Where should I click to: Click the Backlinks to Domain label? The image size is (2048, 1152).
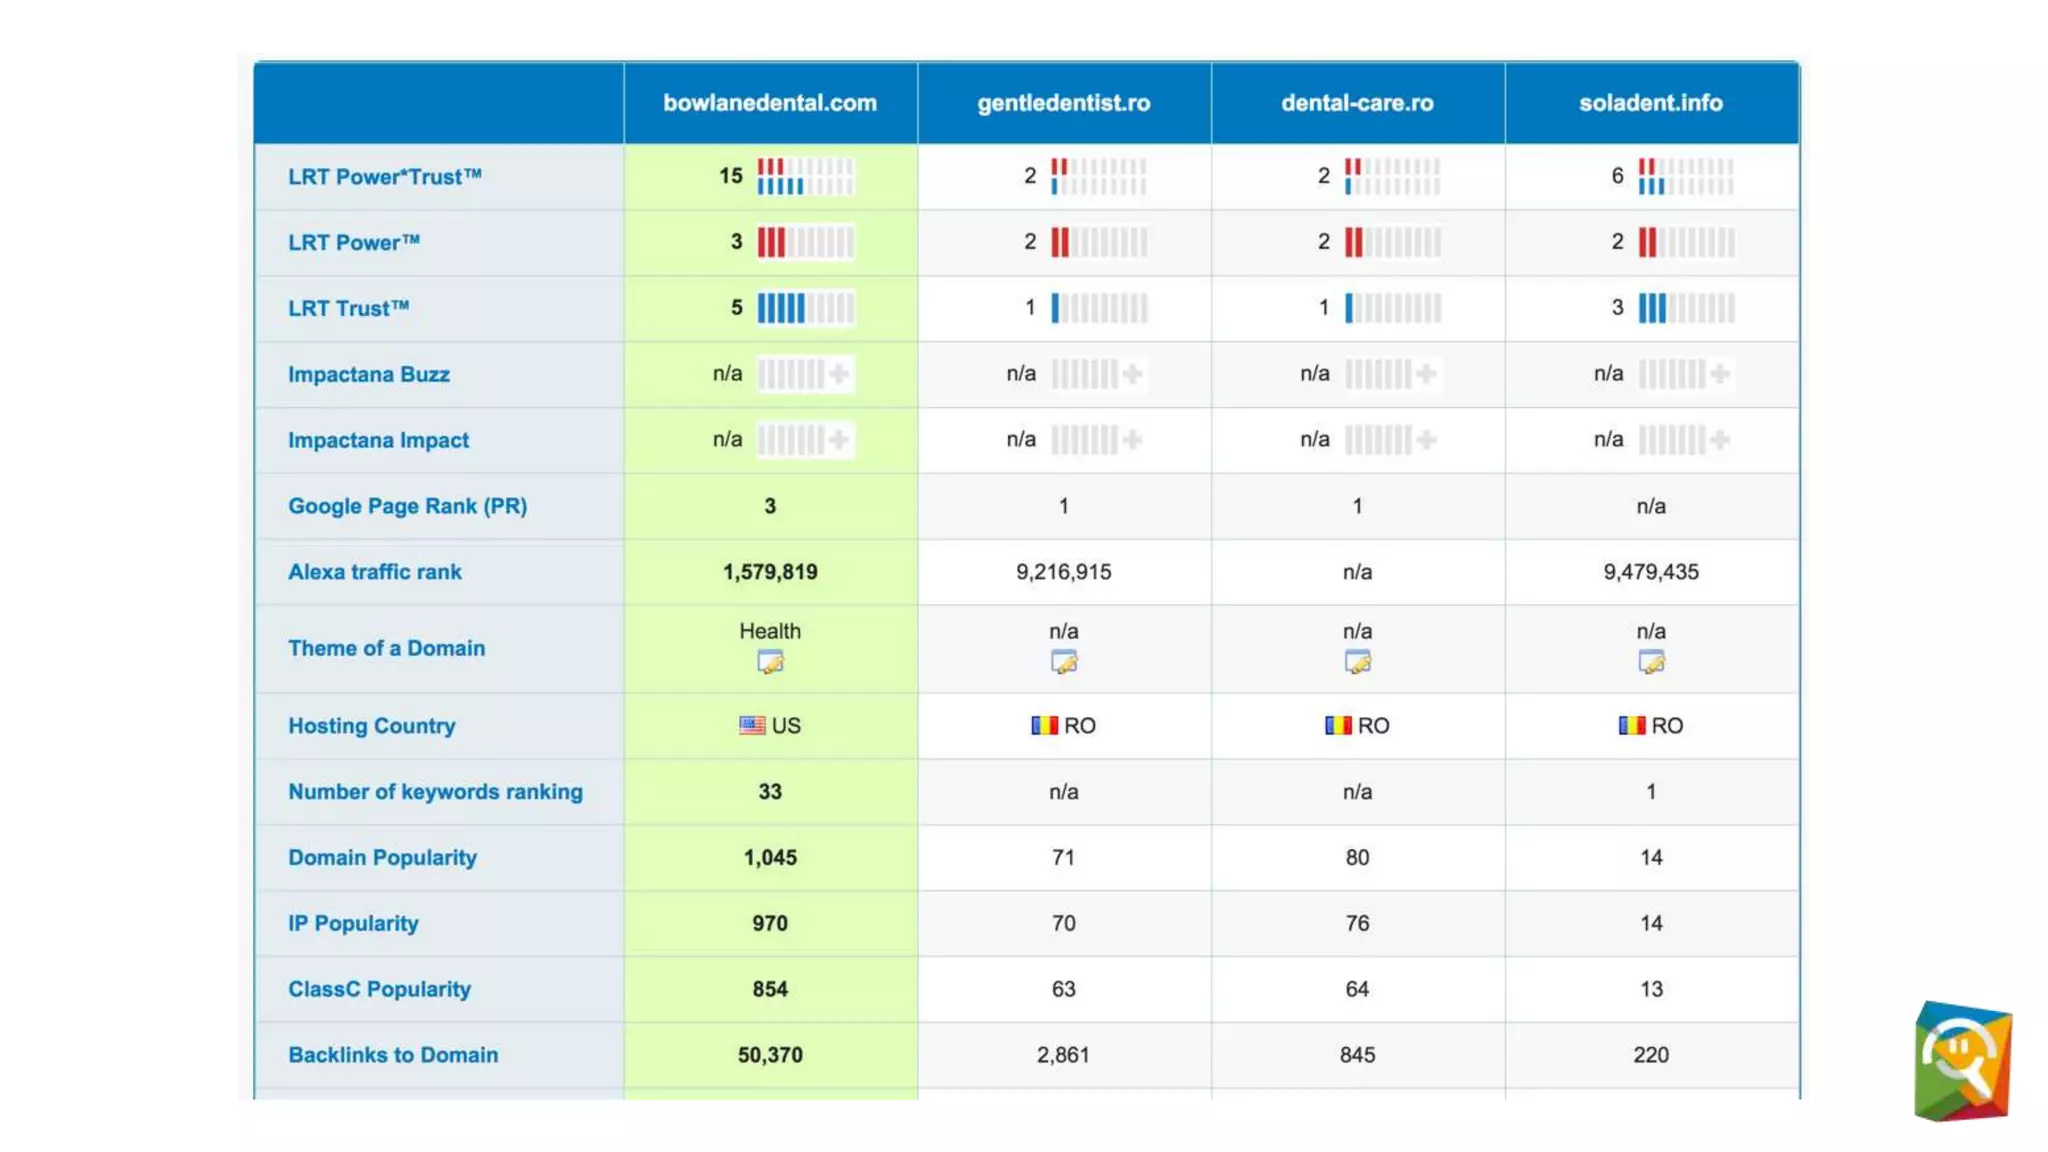coord(393,1055)
